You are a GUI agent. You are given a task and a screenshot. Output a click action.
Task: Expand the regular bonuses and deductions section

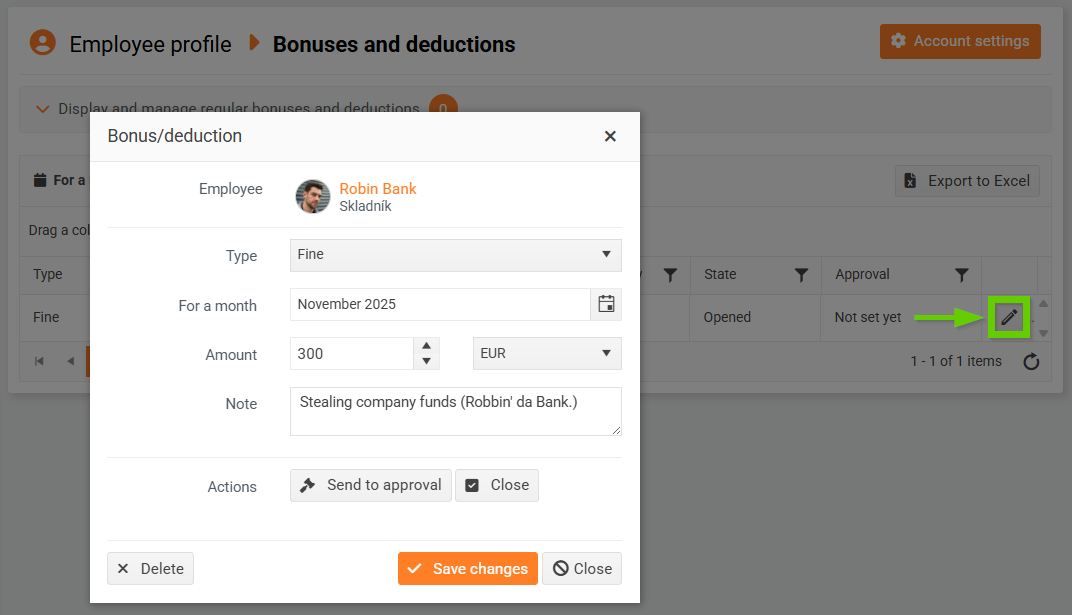point(43,109)
